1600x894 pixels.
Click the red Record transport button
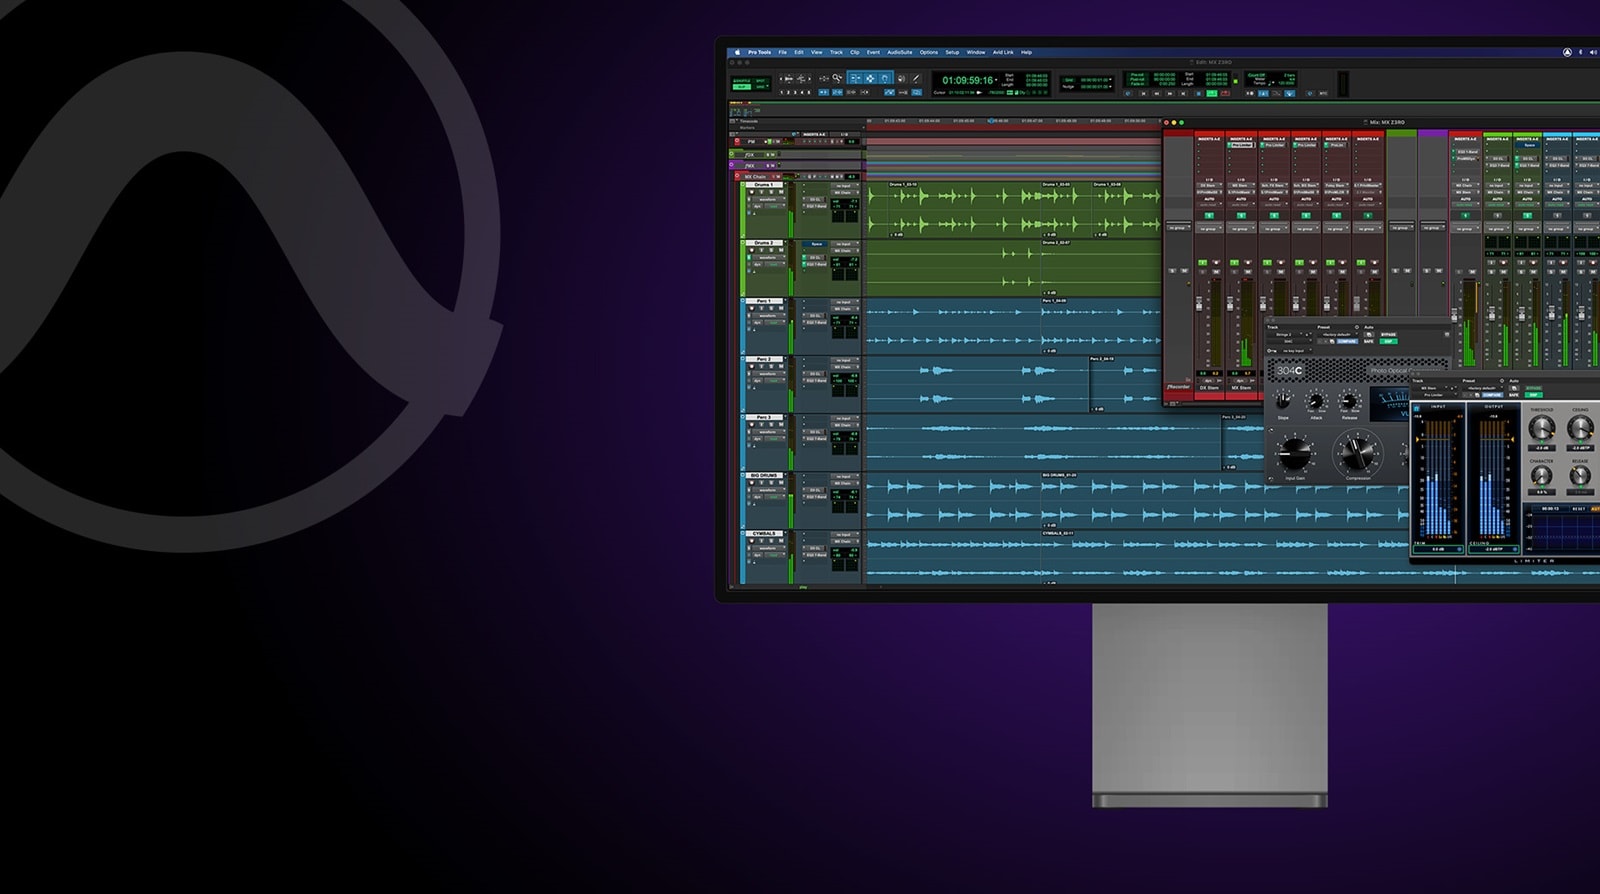point(1225,93)
